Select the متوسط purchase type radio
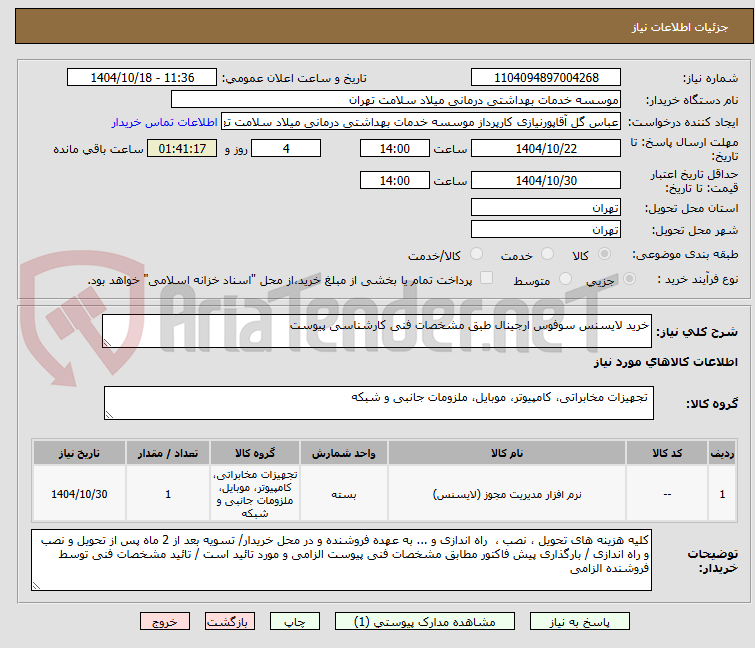Viewport: 755px width, 648px height. [x=565, y=279]
